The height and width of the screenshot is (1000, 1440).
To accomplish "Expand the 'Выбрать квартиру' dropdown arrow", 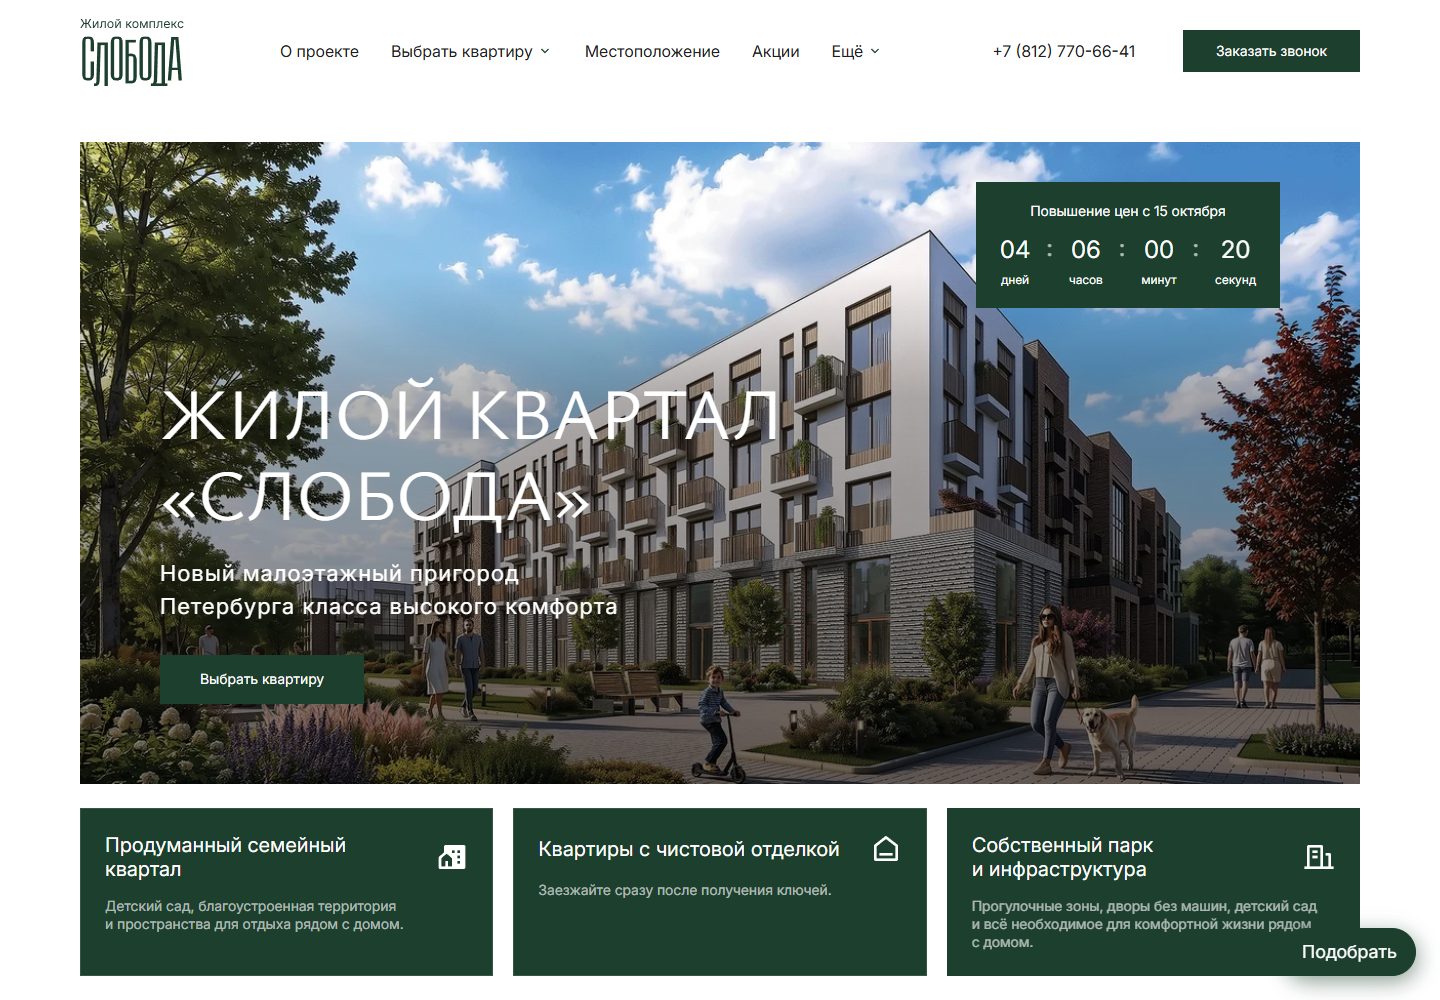I will click(545, 51).
